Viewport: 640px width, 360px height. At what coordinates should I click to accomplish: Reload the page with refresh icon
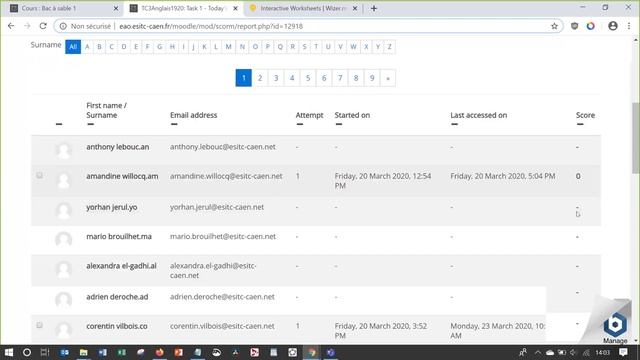point(43,26)
